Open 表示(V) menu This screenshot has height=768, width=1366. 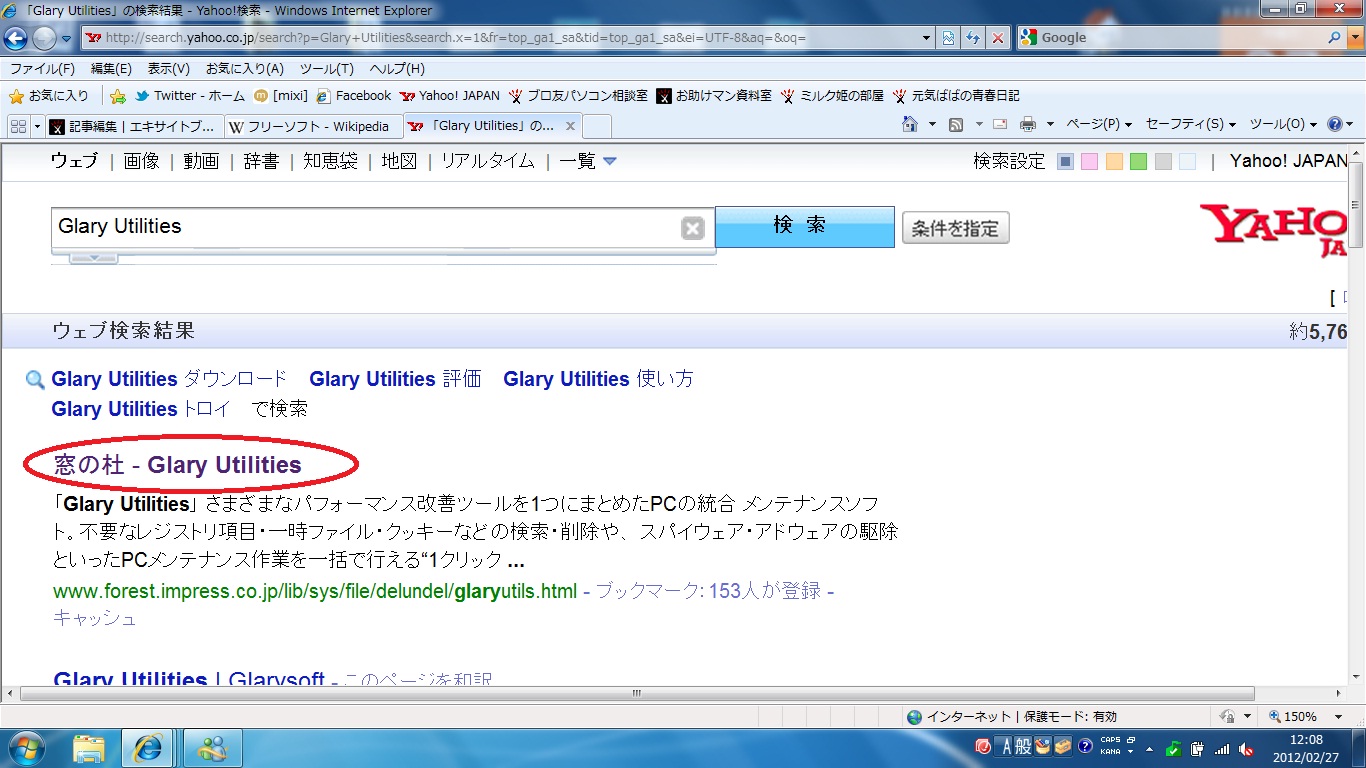click(x=169, y=69)
